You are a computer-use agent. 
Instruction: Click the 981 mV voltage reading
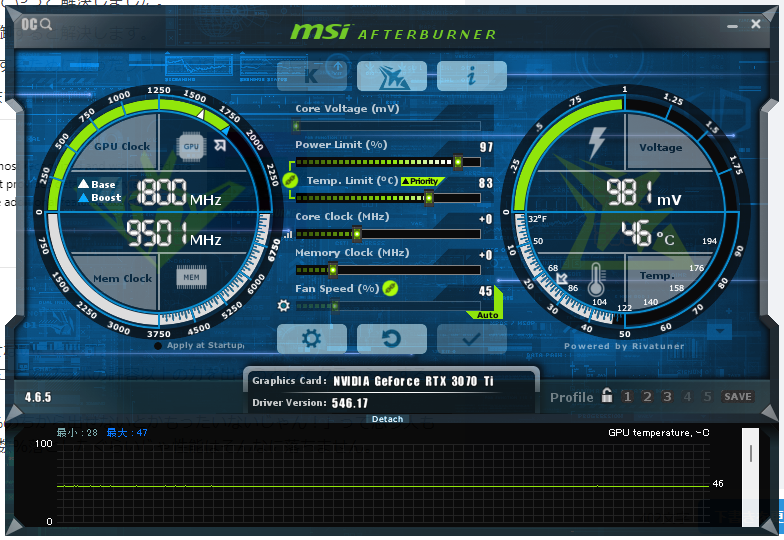(x=644, y=194)
